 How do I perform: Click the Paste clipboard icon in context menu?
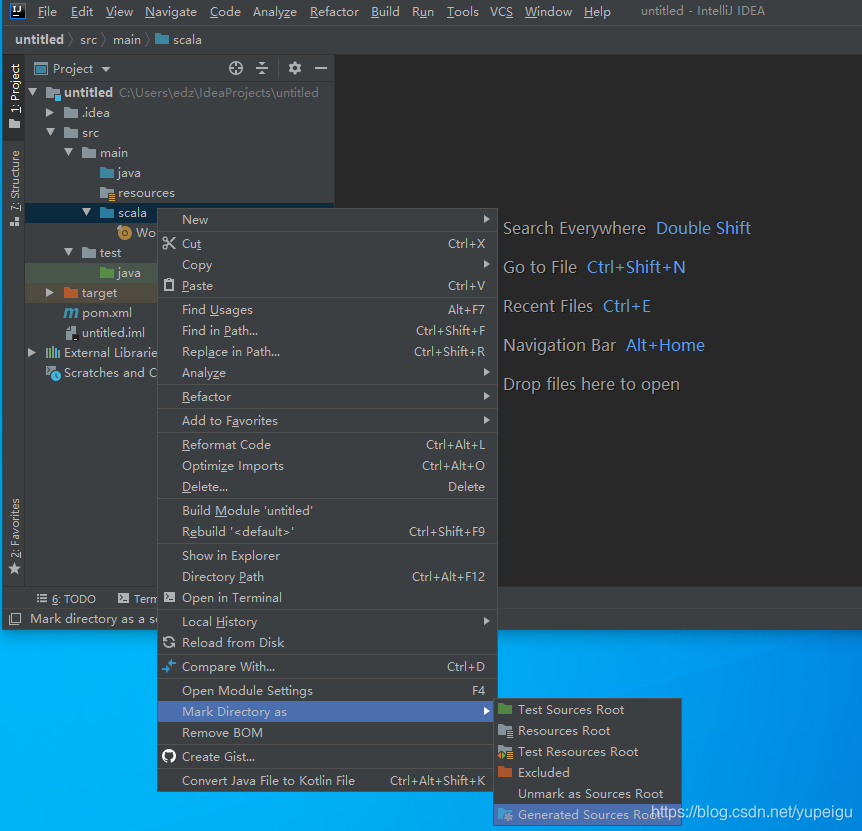pyautogui.click(x=169, y=285)
